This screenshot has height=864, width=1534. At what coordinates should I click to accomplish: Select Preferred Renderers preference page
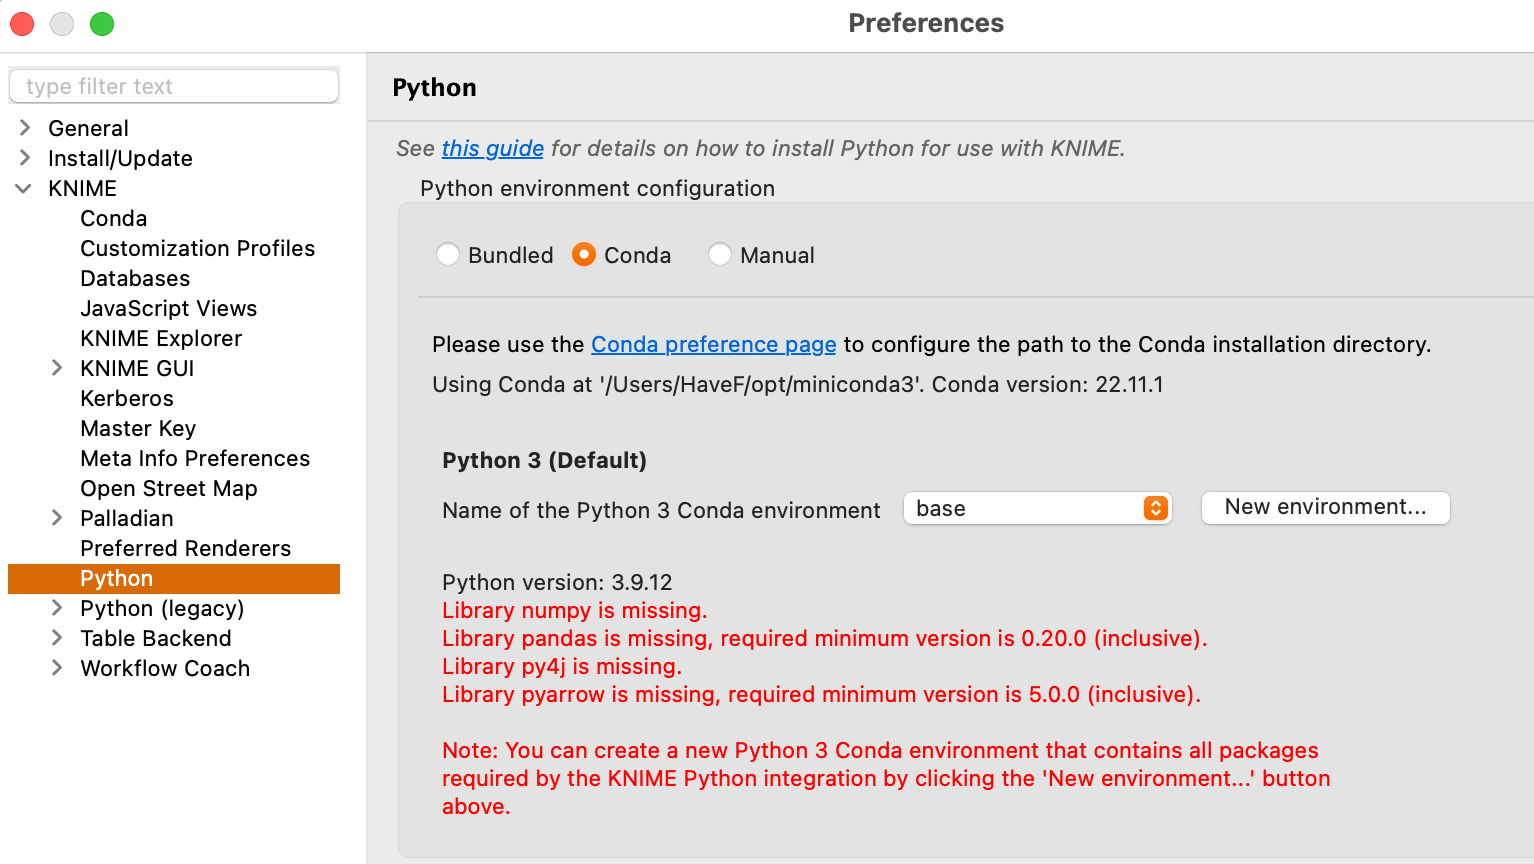(x=186, y=548)
